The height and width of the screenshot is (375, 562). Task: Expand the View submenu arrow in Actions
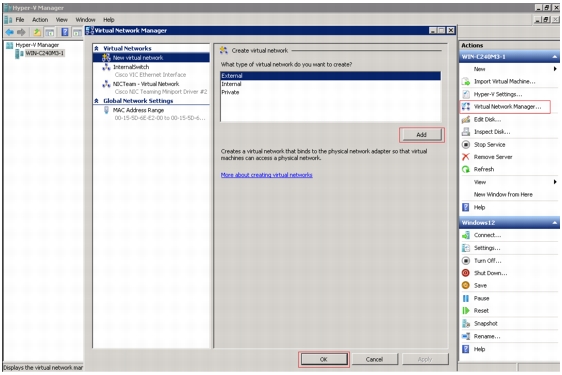555,182
